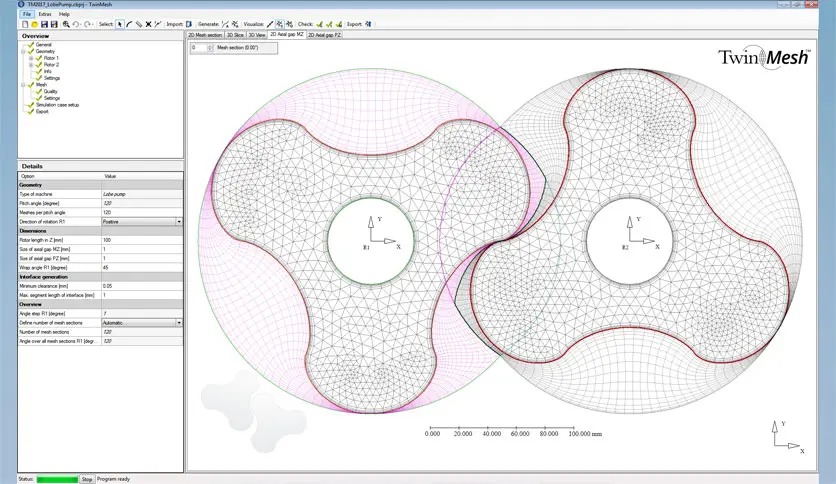This screenshot has height=484, width=836.
Task: Switch to the 3D View tab
Action: coord(256,35)
